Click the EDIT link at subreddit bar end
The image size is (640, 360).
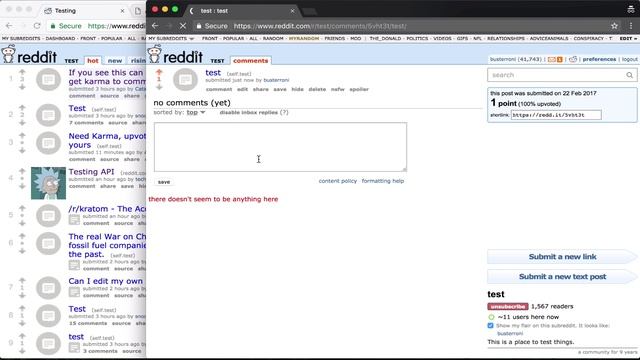click(627, 38)
